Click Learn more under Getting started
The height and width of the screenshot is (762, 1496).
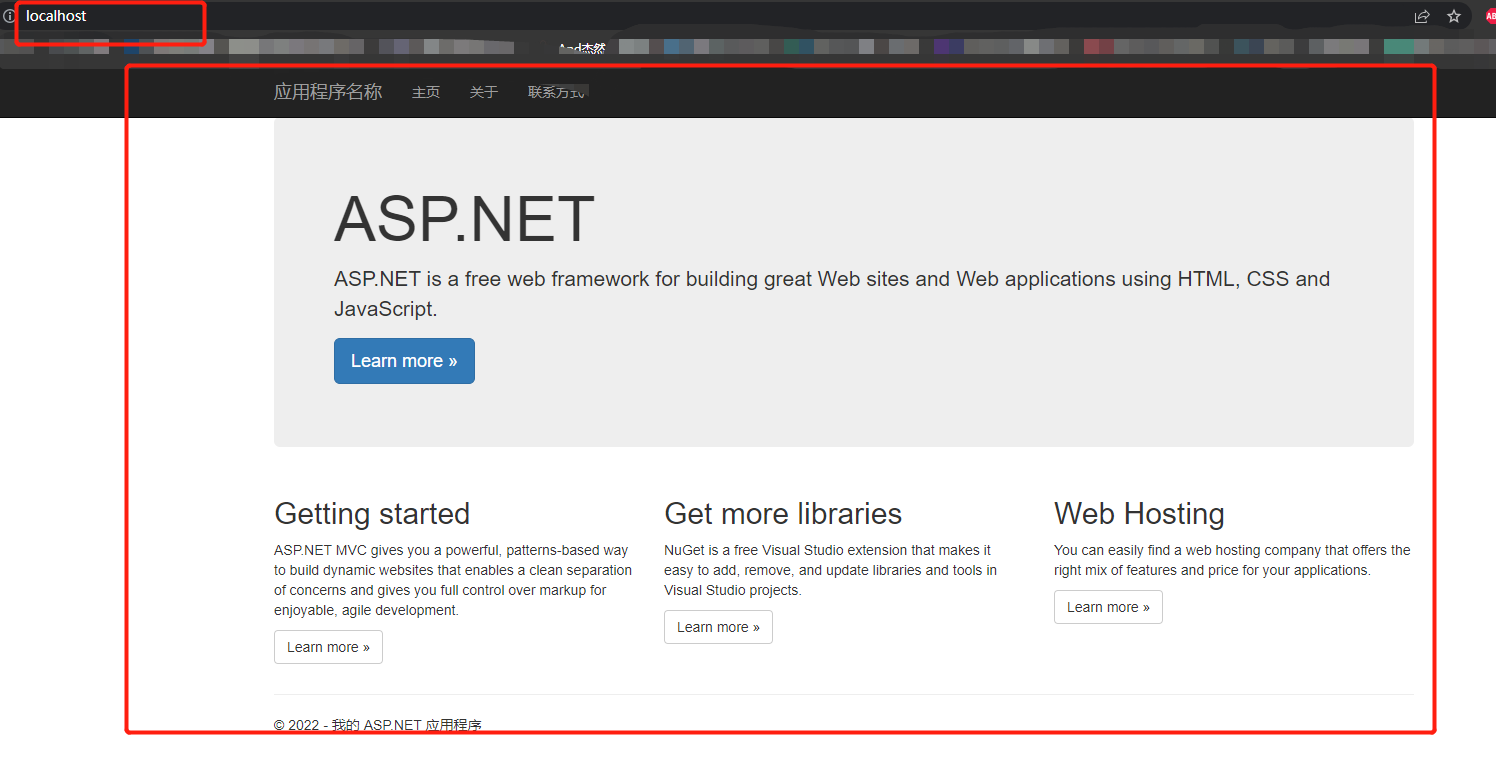pyautogui.click(x=328, y=647)
